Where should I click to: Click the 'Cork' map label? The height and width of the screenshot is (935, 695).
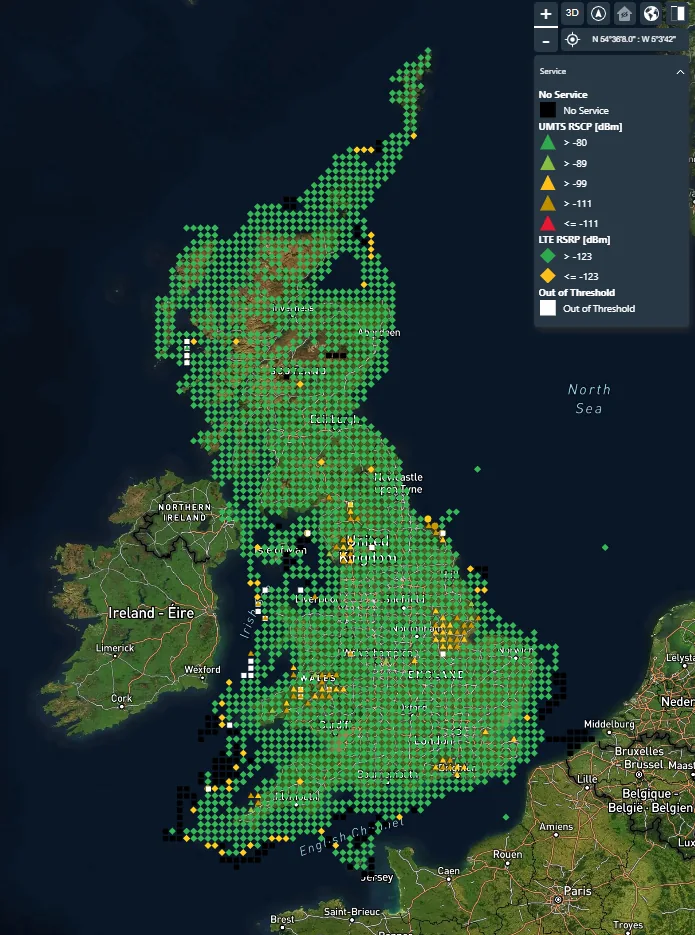(122, 698)
